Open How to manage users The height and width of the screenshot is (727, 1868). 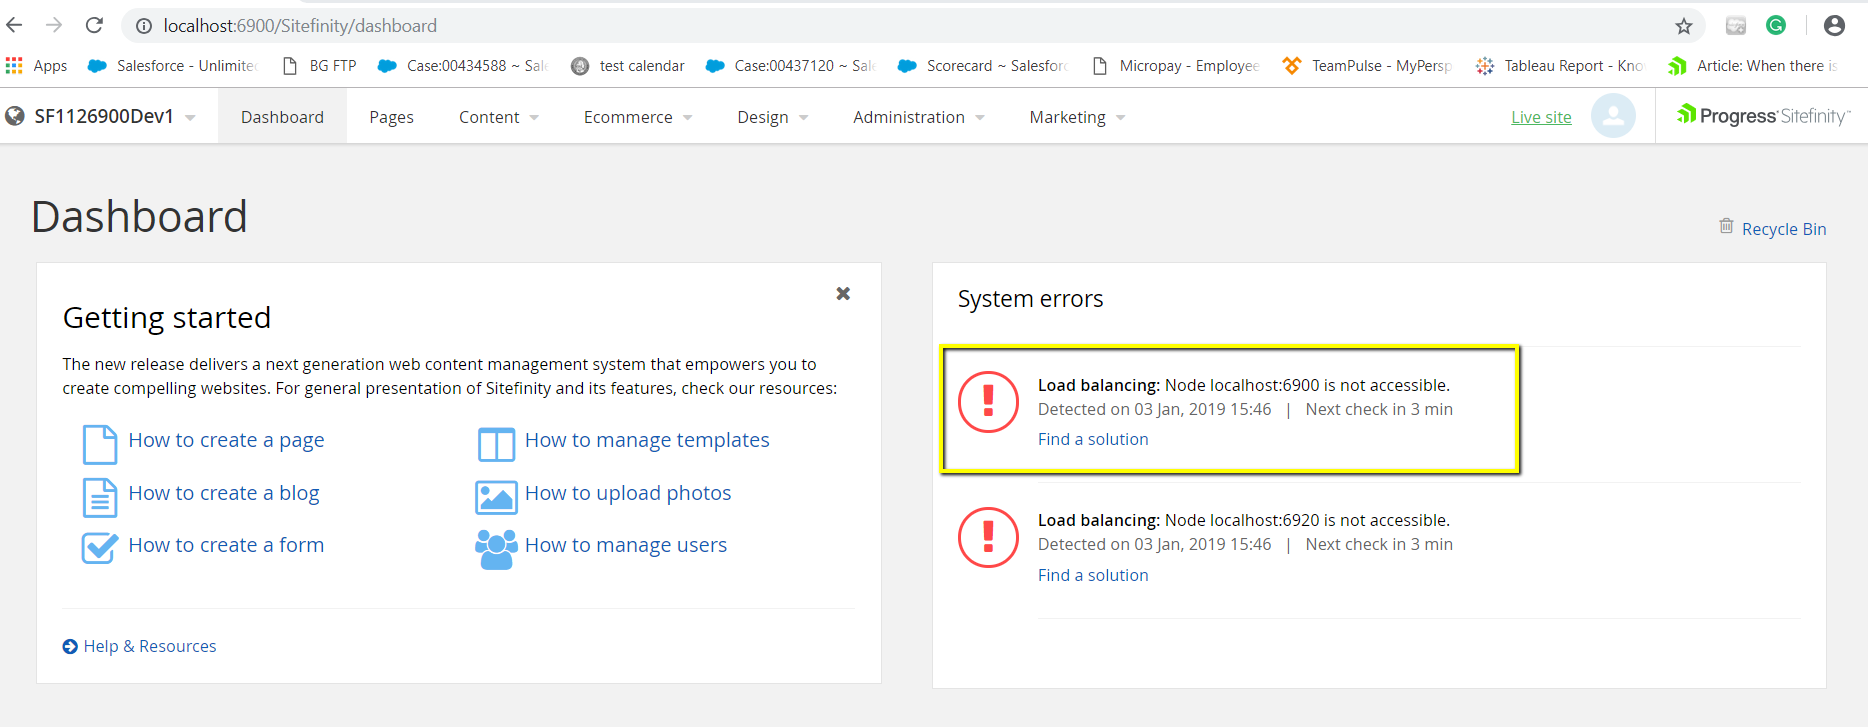pyautogui.click(x=626, y=545)
